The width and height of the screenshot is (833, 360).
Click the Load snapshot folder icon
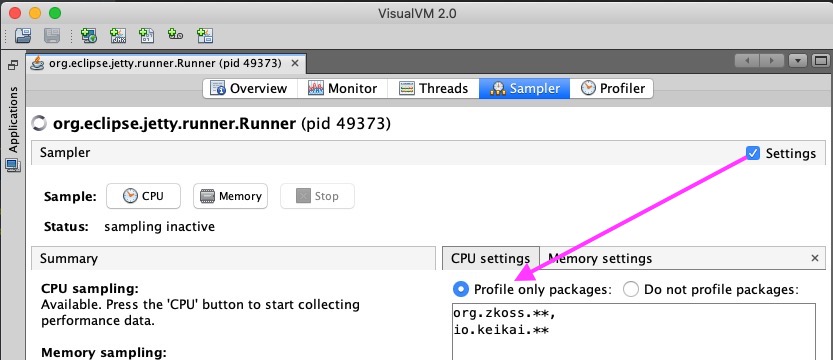click(x=23, y=36)
